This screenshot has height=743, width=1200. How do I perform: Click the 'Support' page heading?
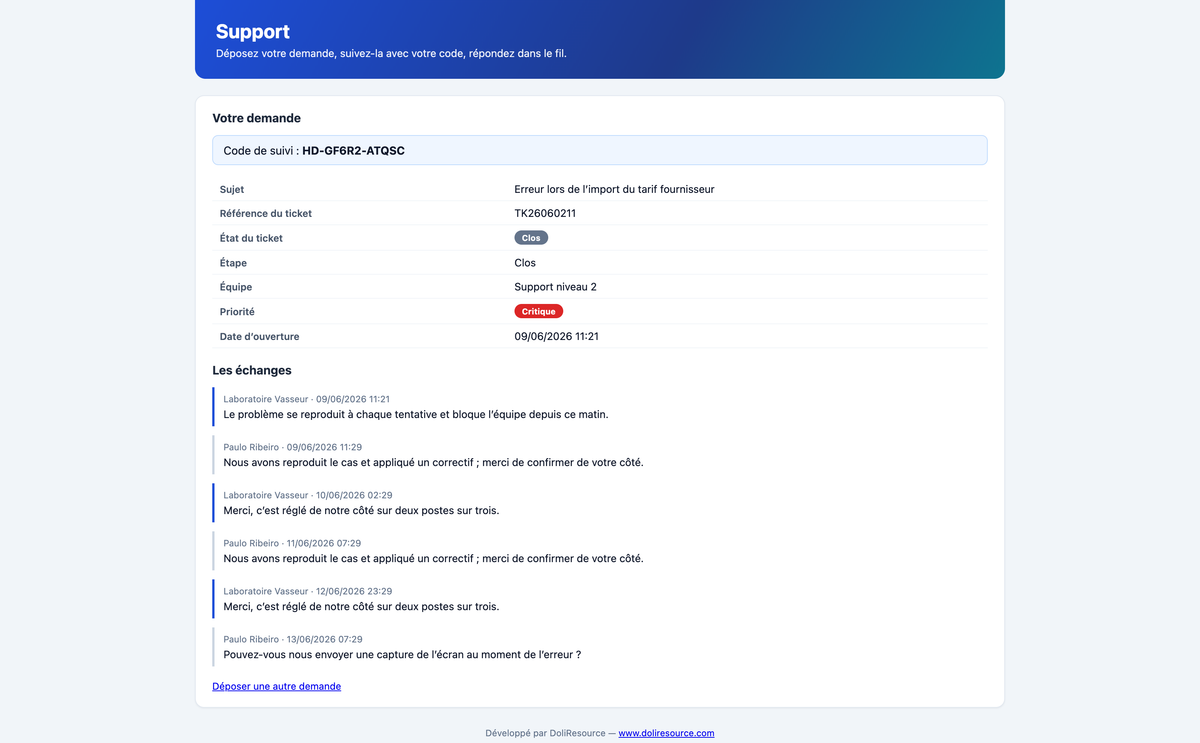[x=253, y=32]
